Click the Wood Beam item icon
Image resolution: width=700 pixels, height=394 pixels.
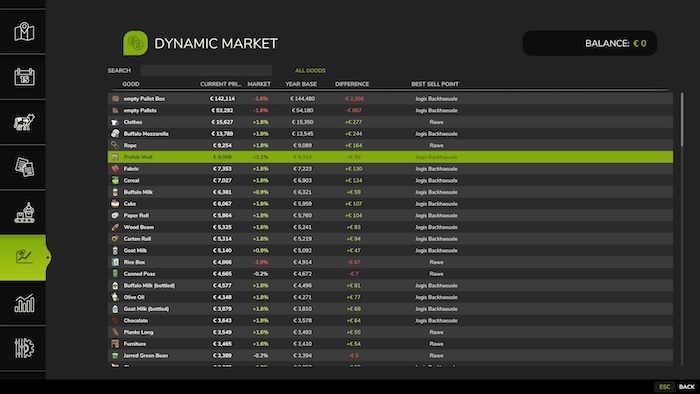(x=115, y=227)
